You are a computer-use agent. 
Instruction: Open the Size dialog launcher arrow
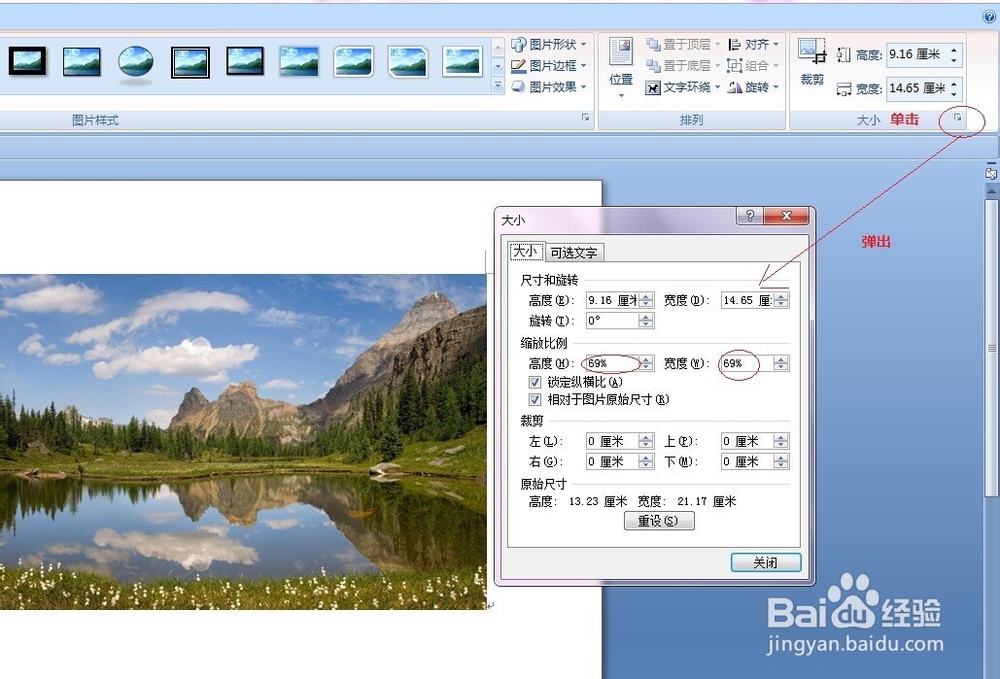click(x=959, y=119)
